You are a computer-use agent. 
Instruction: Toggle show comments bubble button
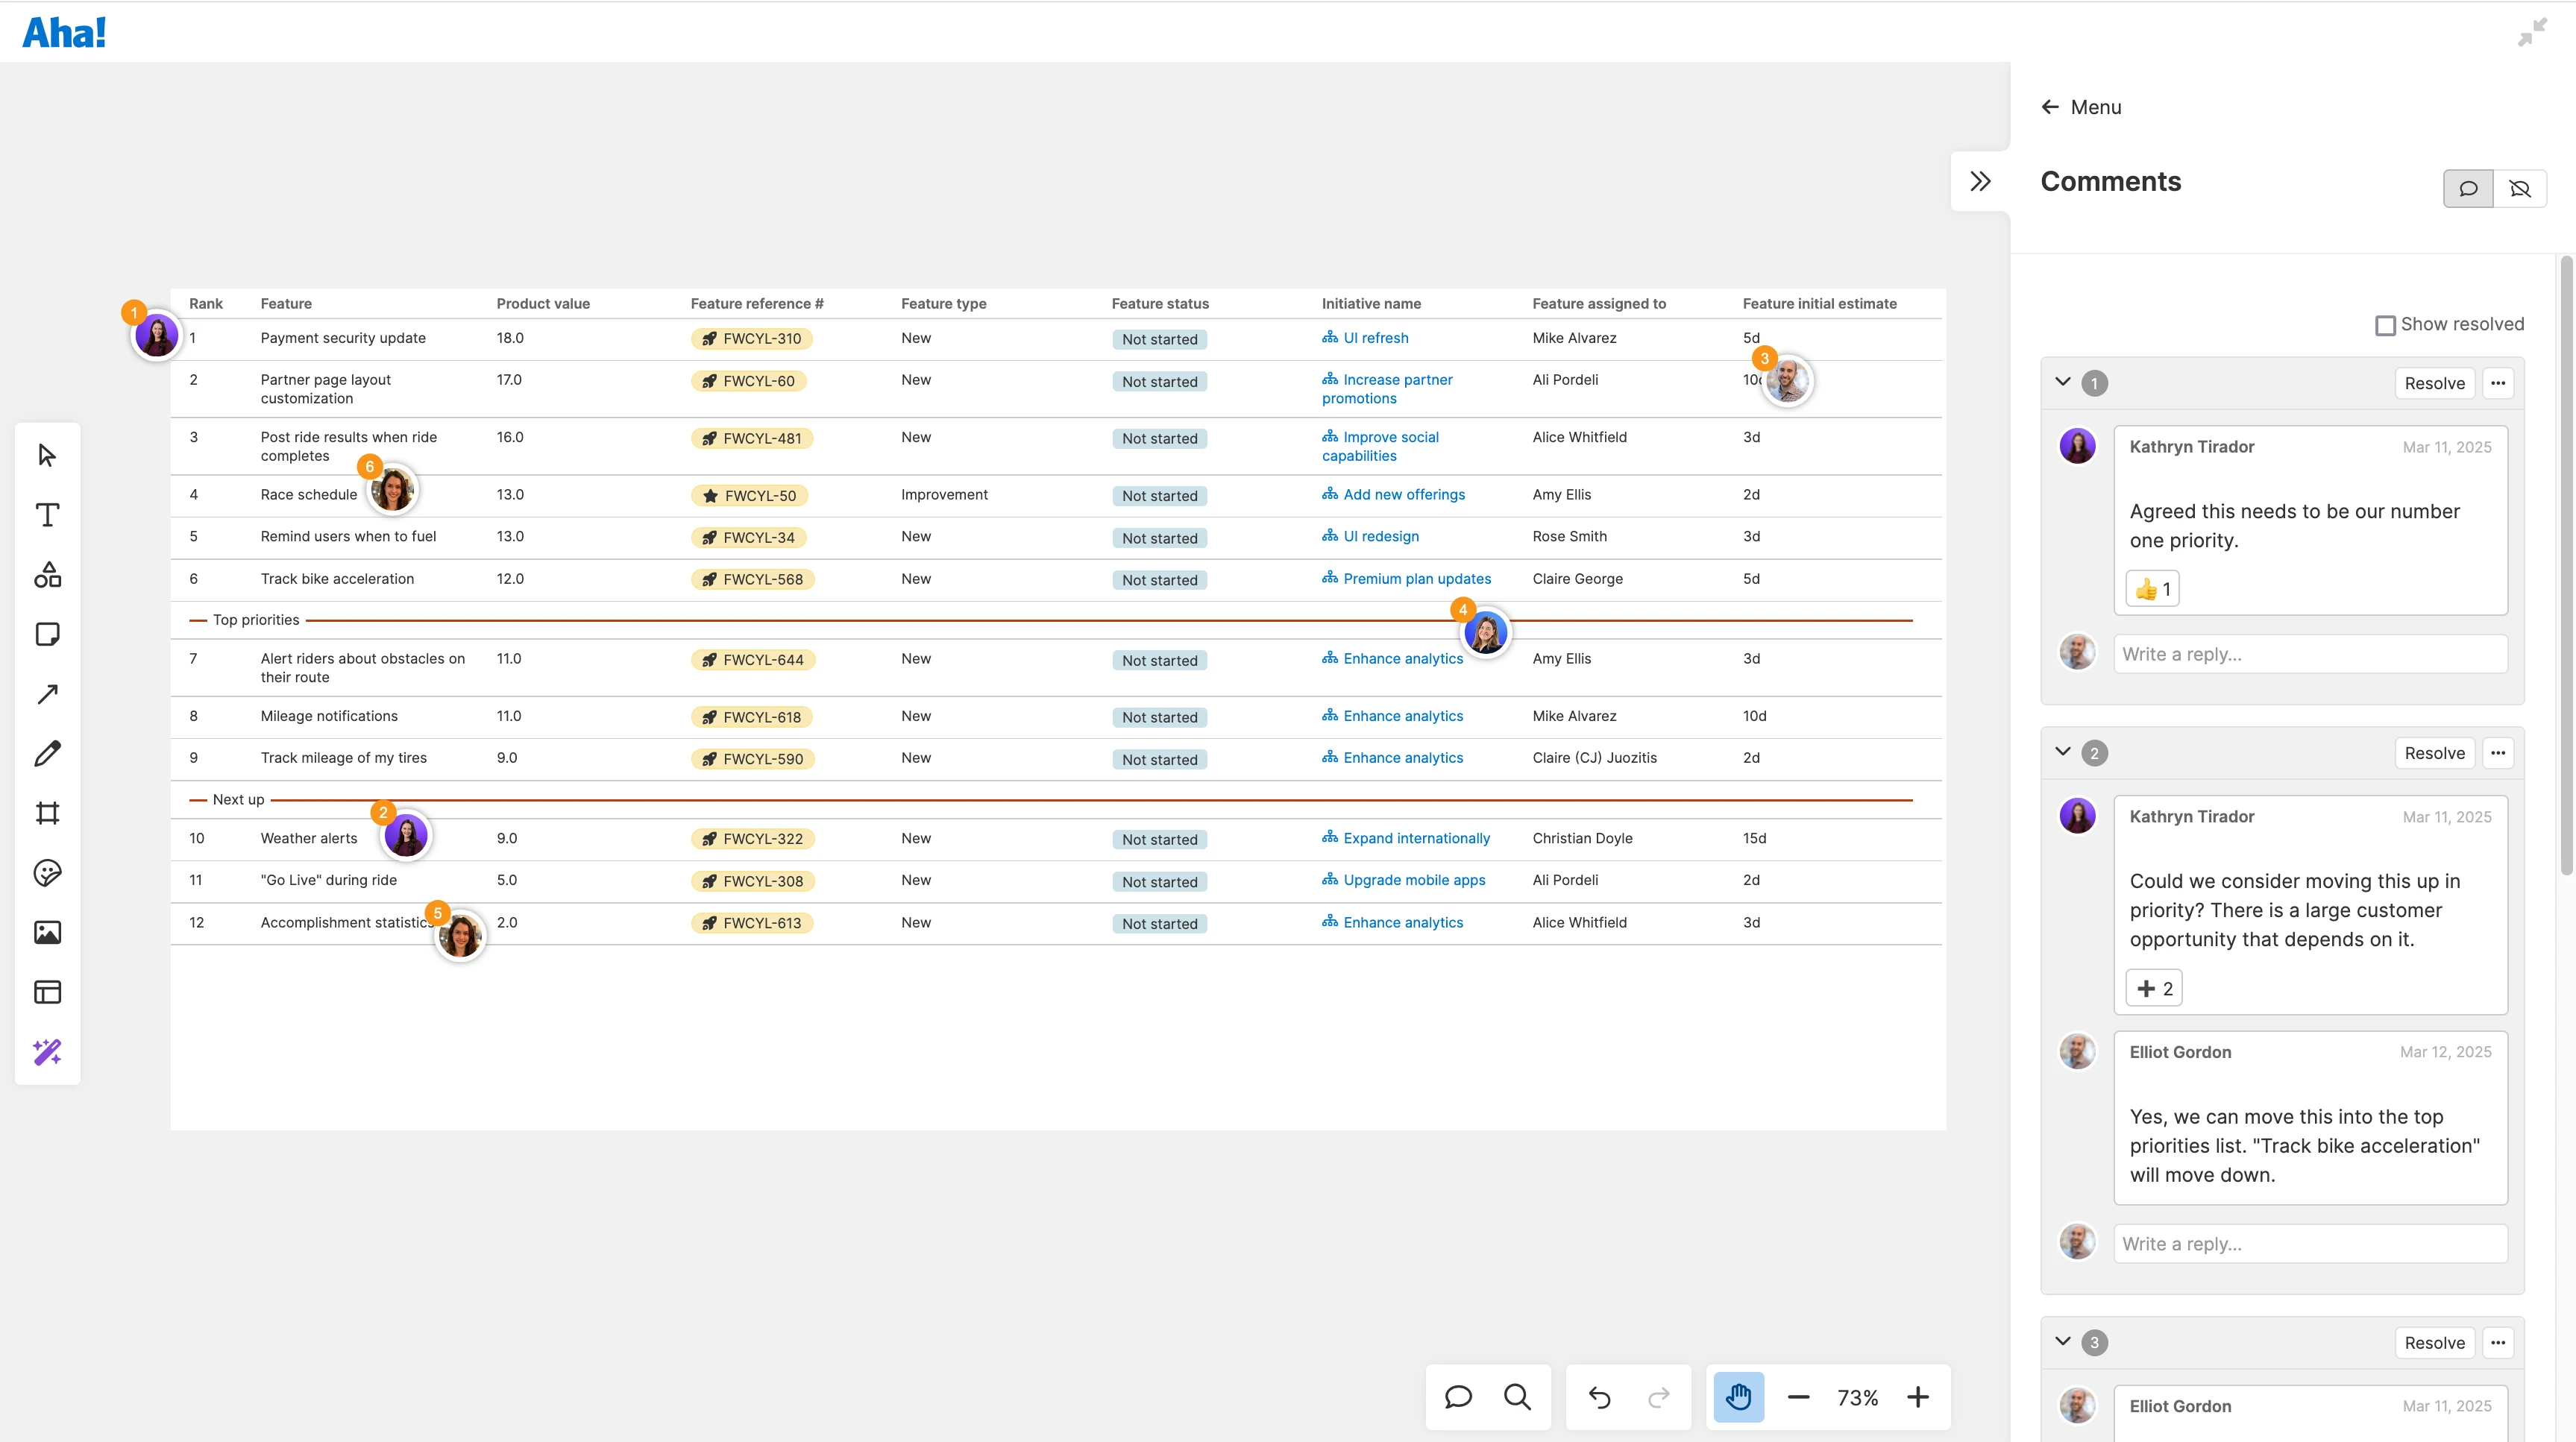[2468, 188]
